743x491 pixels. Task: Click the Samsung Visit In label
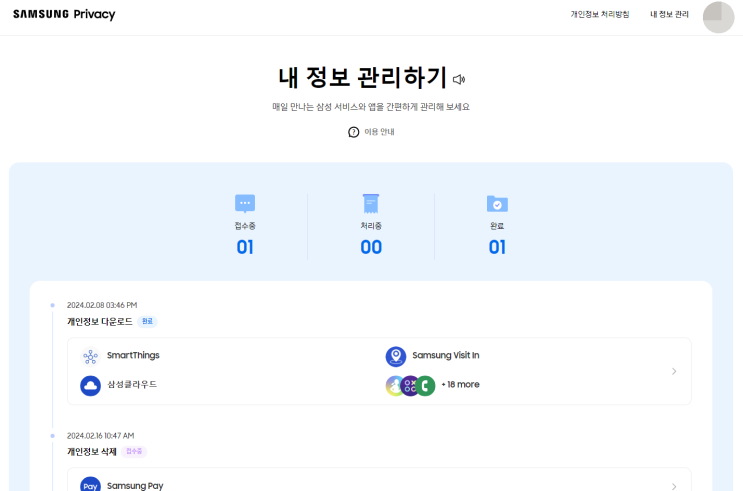(x=445, y=355)
